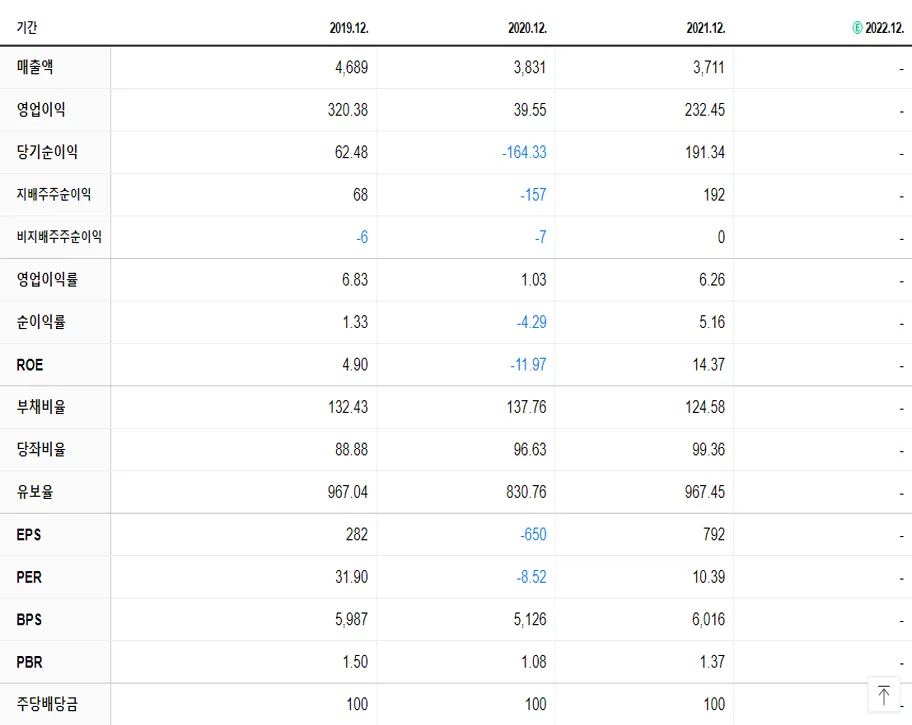The image size is (912, 725).
Task: Select the 2019.12. column header
Action: pos(349,28)
